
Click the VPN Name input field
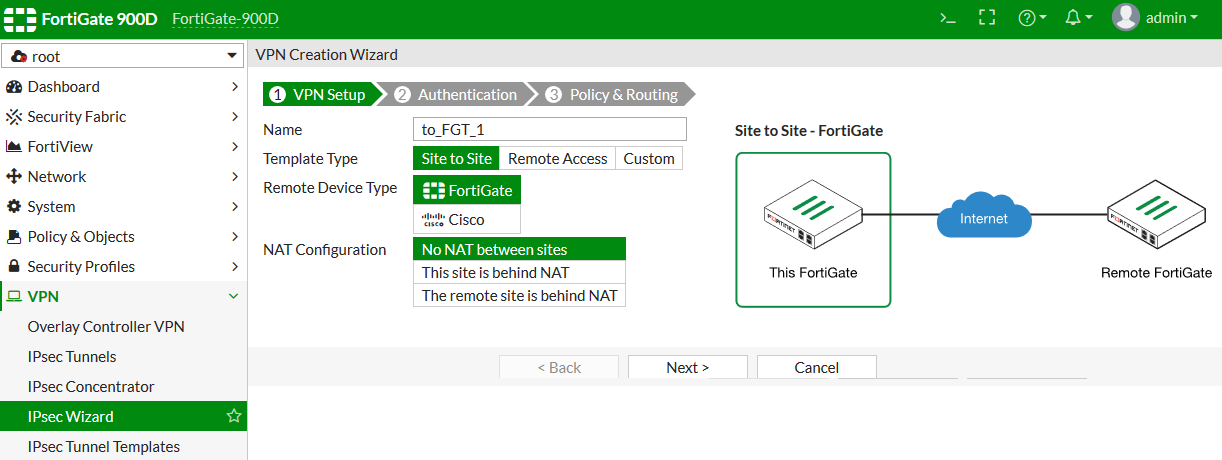pyautogui.click(x=549, y=129)
